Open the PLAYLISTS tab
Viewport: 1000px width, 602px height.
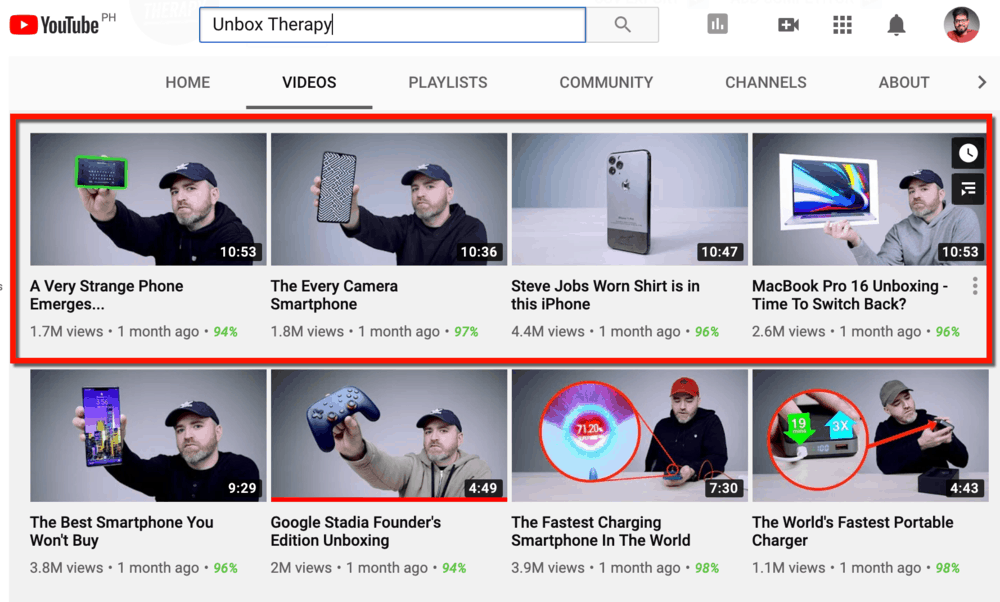448,82
